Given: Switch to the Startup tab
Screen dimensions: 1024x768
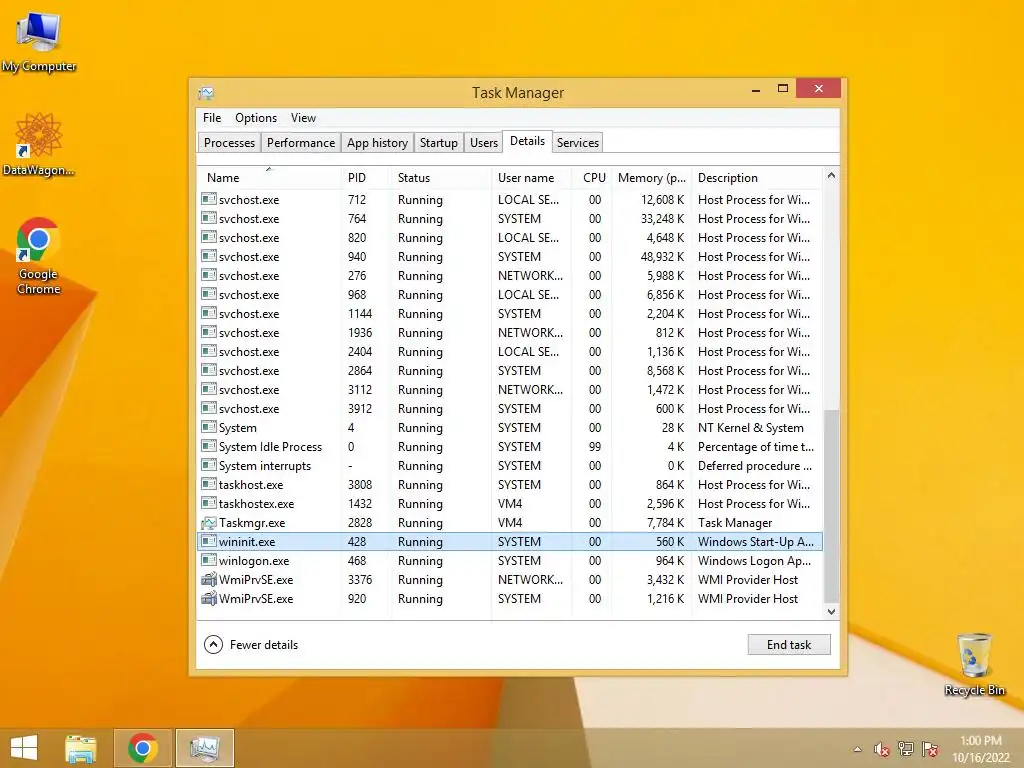Looking at the screenshot, I should pyautogui.click(x=438, y=142).
